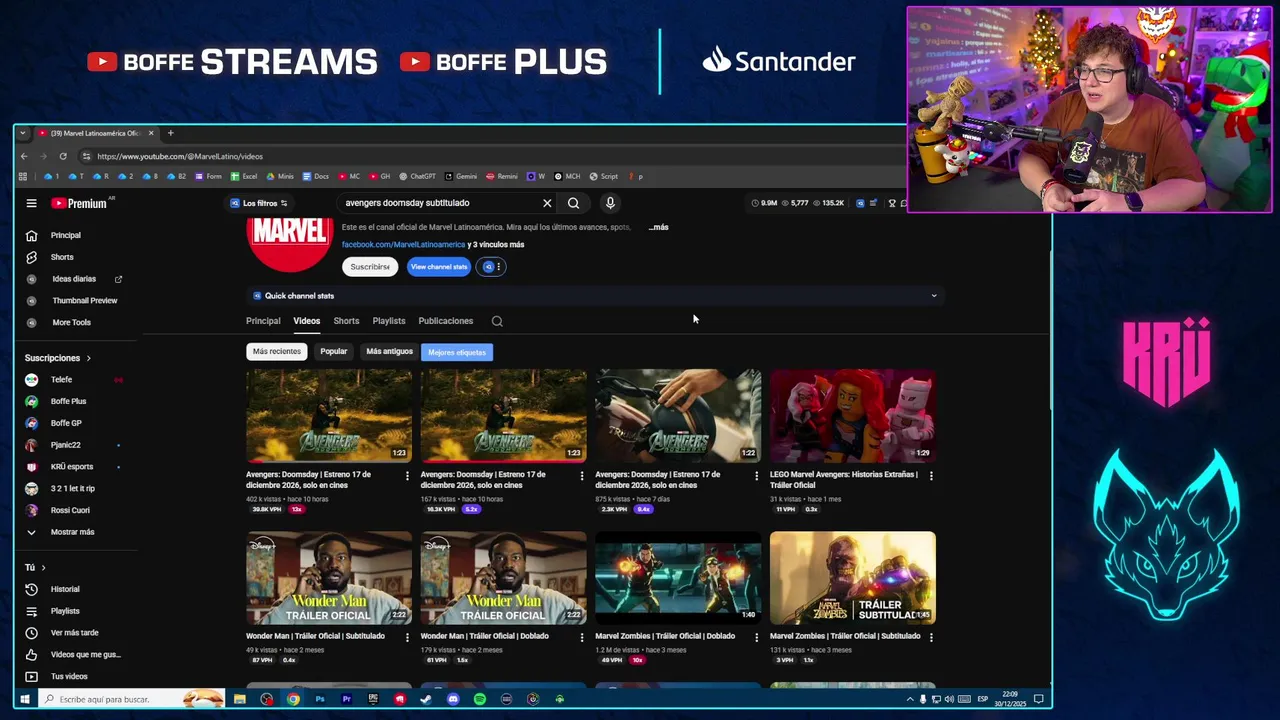Click the View channel stats button
Image resolution: width=1280 pixels, height=720 pixels.
(x=439, y=267)
